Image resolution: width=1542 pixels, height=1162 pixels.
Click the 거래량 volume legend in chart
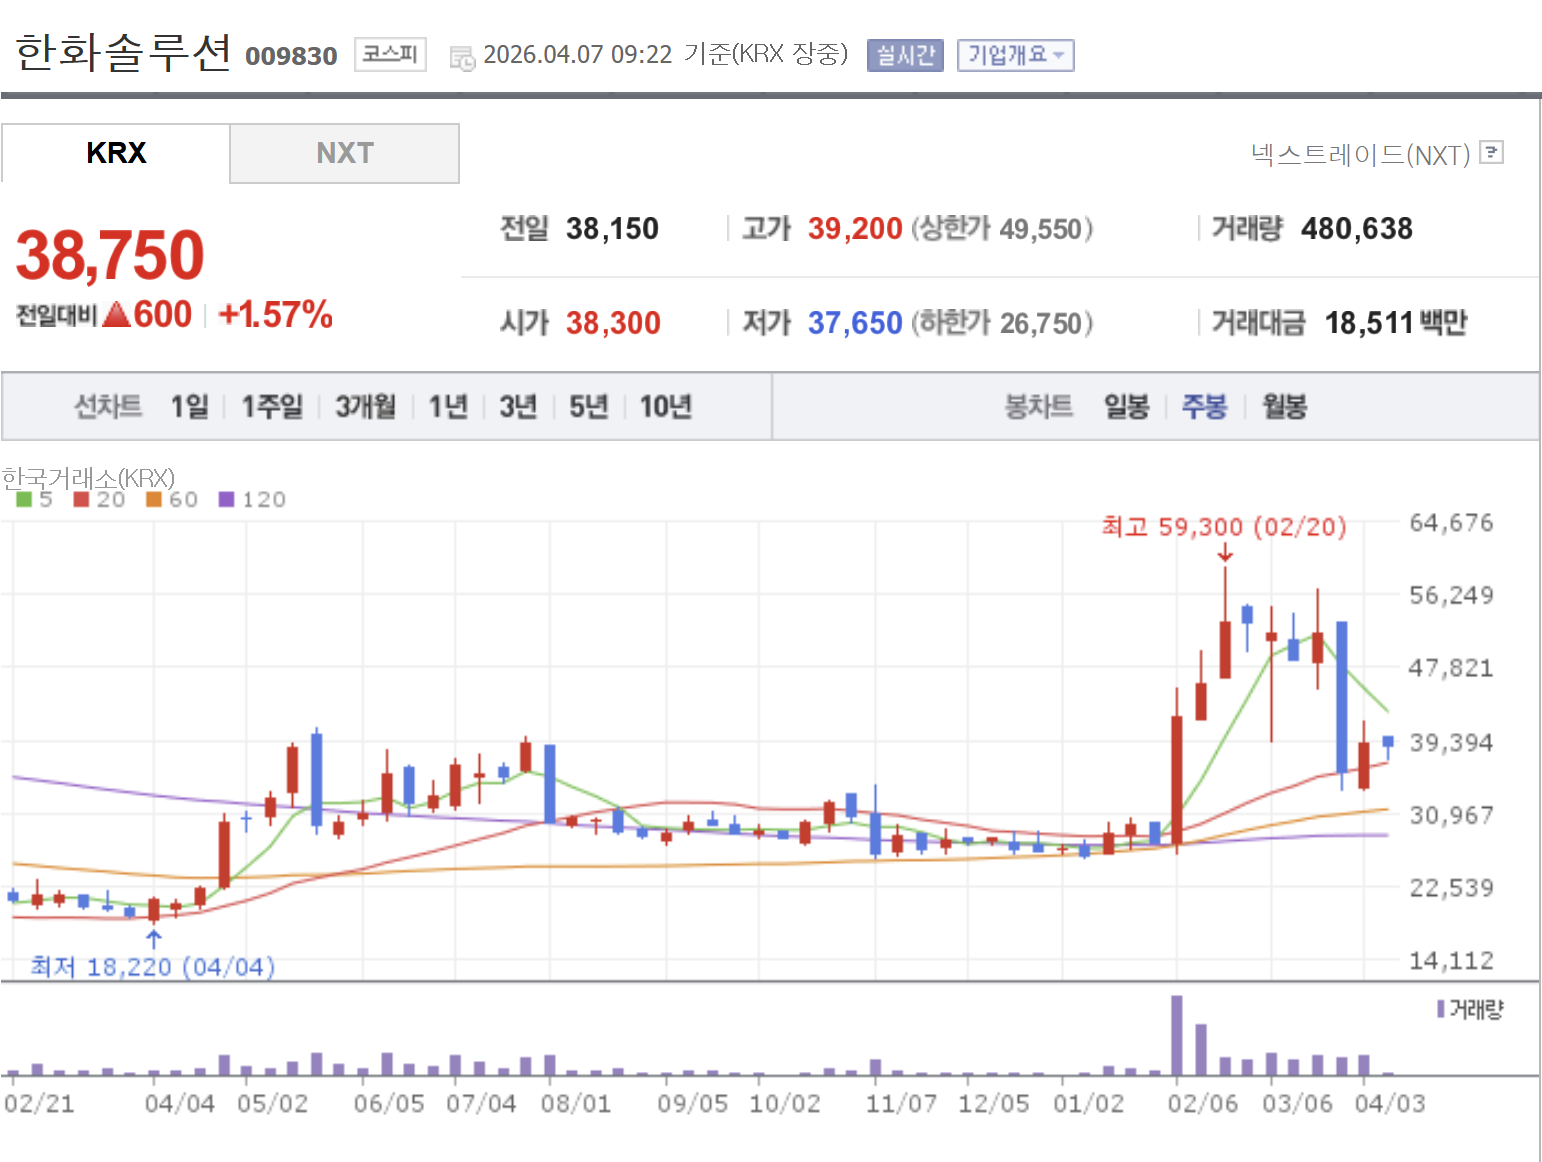click(1470, 1009)
